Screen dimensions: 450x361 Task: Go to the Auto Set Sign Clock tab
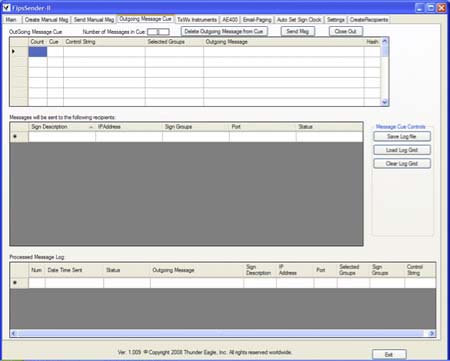point(299,20)
